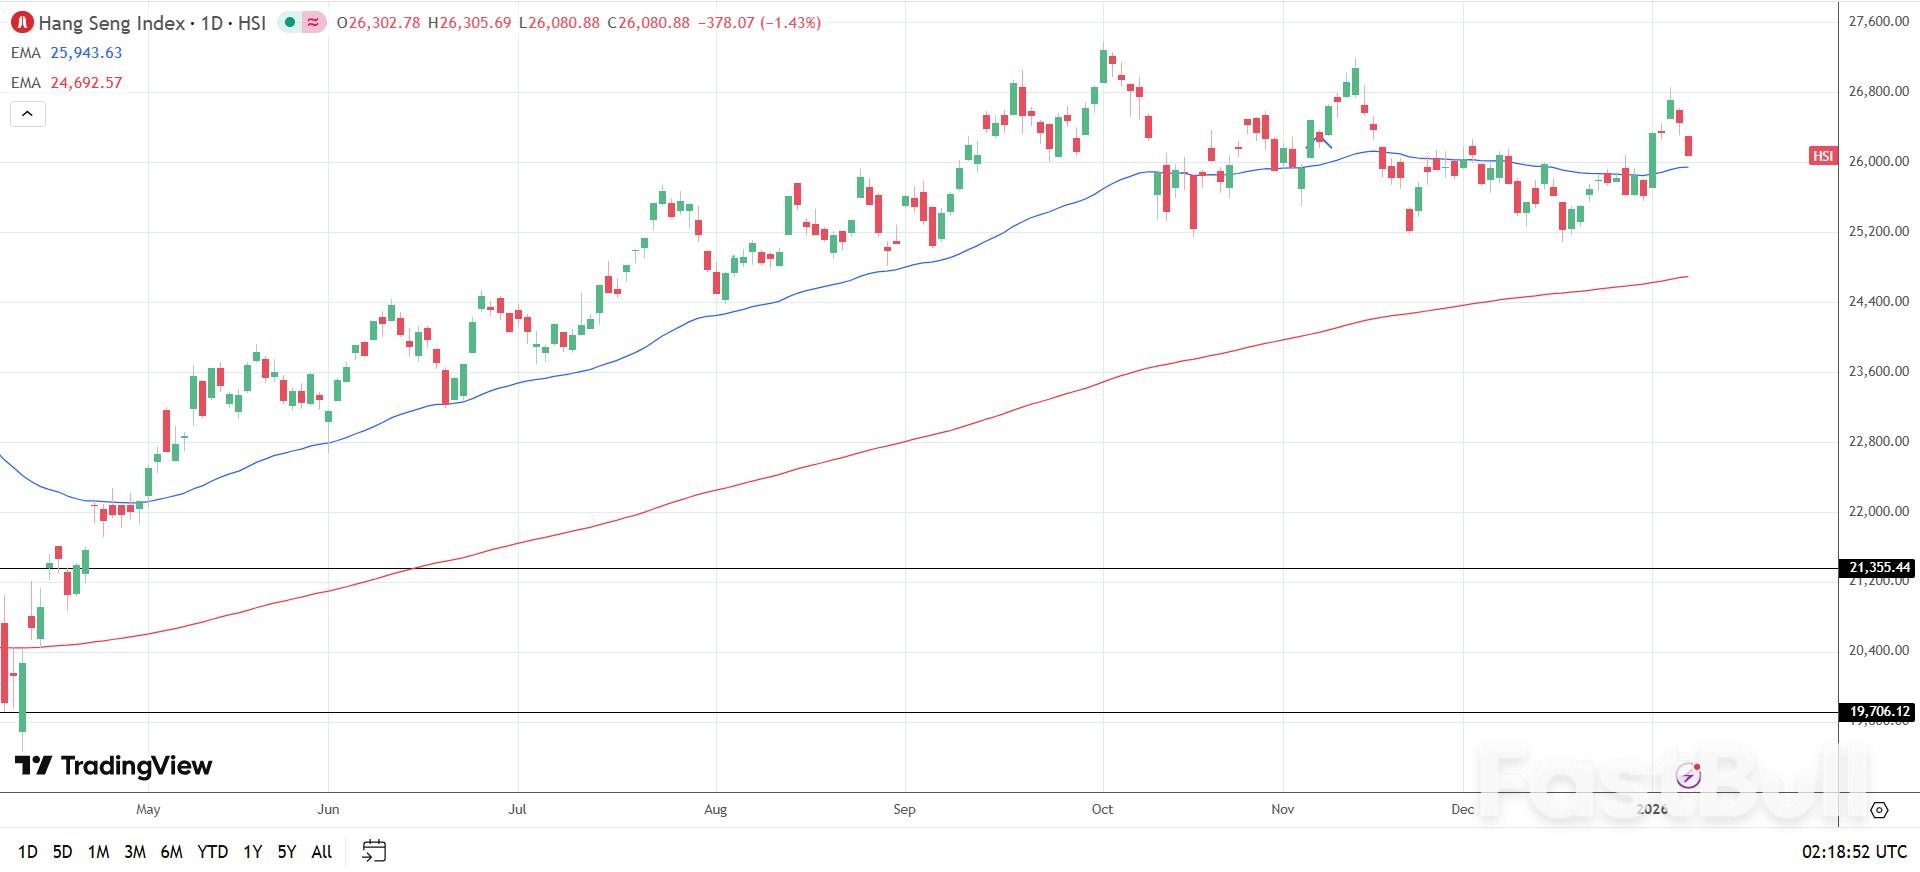Select the YTD time range
The image size is (1920, 872).
pos(212,852)
